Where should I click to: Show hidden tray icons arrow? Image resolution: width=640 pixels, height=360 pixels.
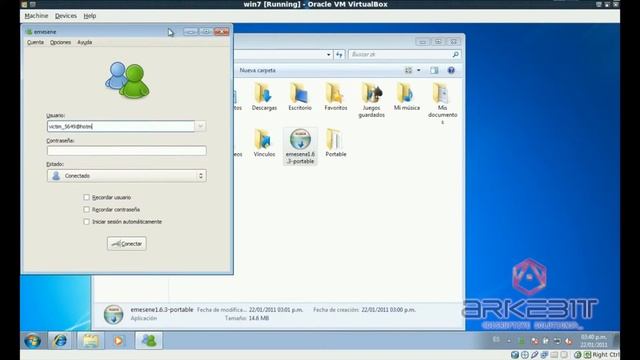coord(509,340)
